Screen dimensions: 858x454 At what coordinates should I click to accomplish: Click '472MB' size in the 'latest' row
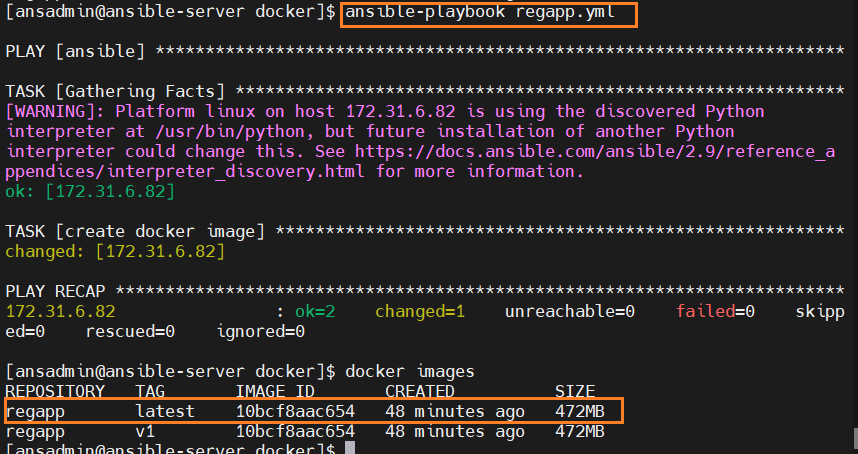coord(580,411)
